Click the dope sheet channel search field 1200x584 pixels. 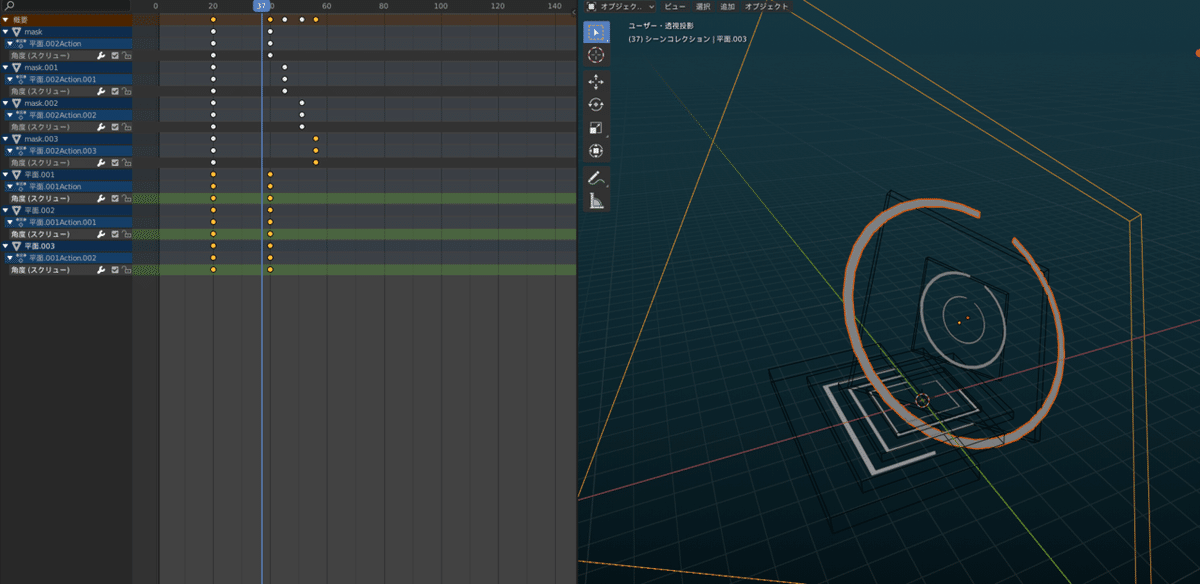tap(66, 6)
